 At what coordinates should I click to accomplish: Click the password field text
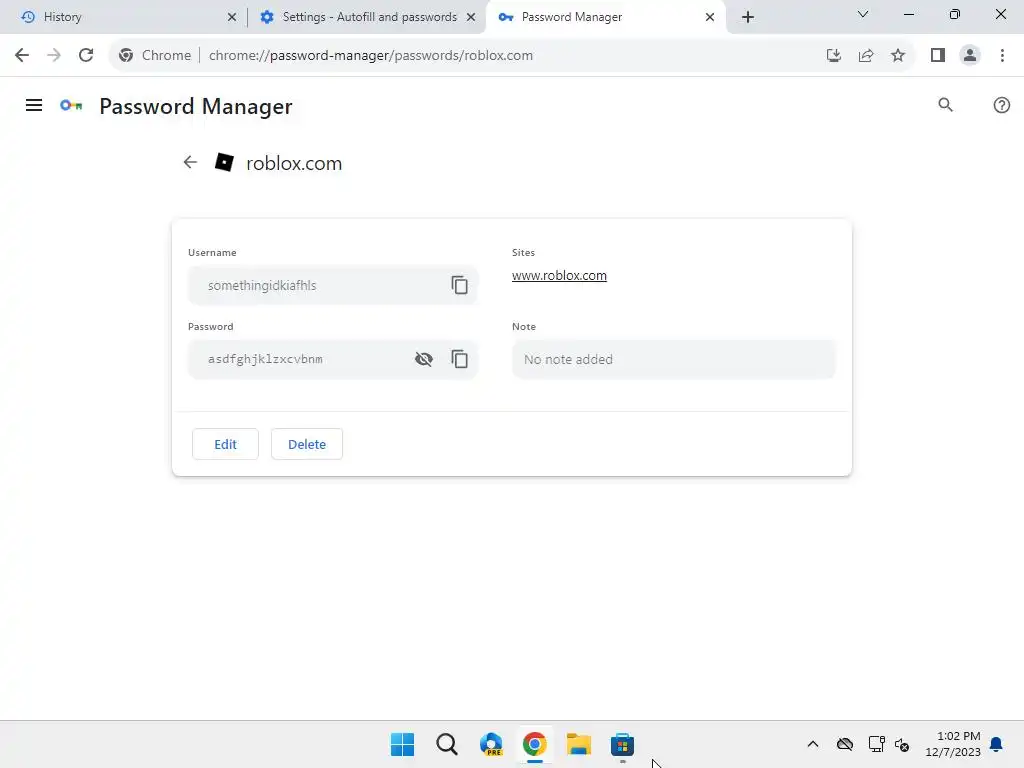(x=265, y=359)
